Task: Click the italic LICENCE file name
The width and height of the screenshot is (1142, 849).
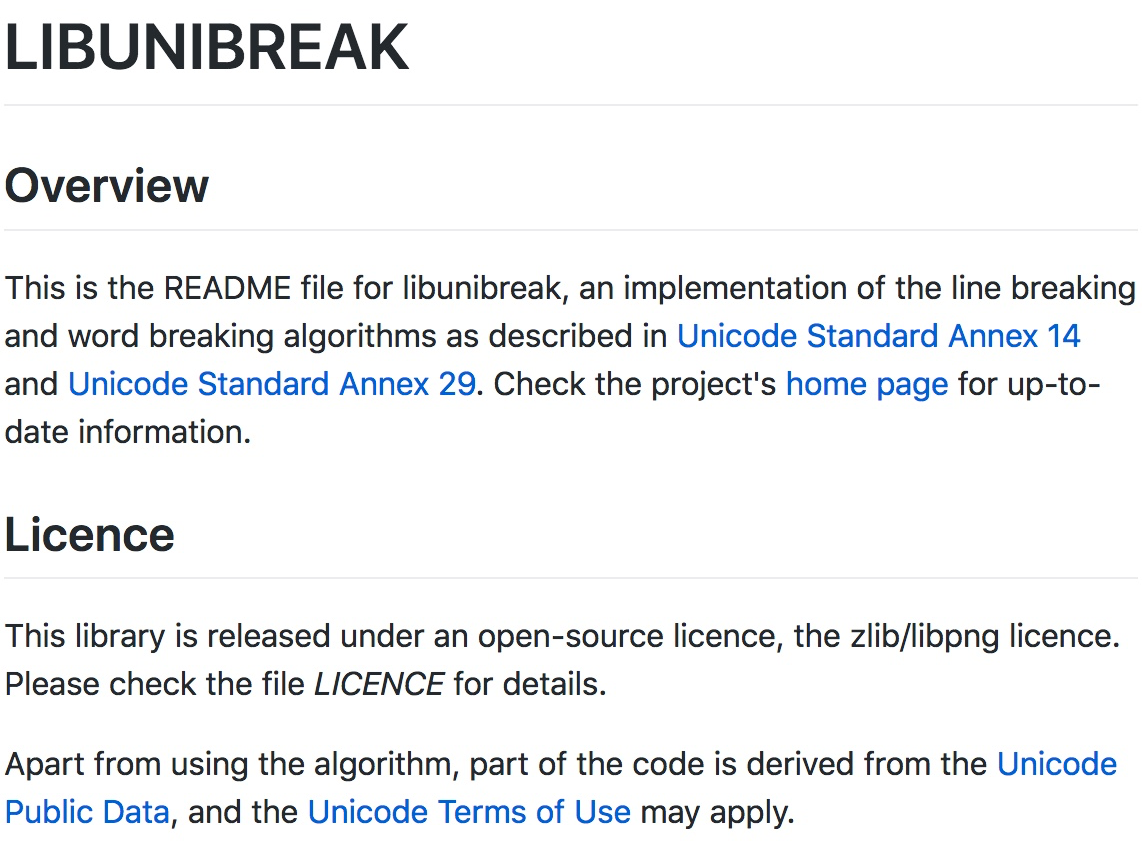Action: [x=379, y=685]
